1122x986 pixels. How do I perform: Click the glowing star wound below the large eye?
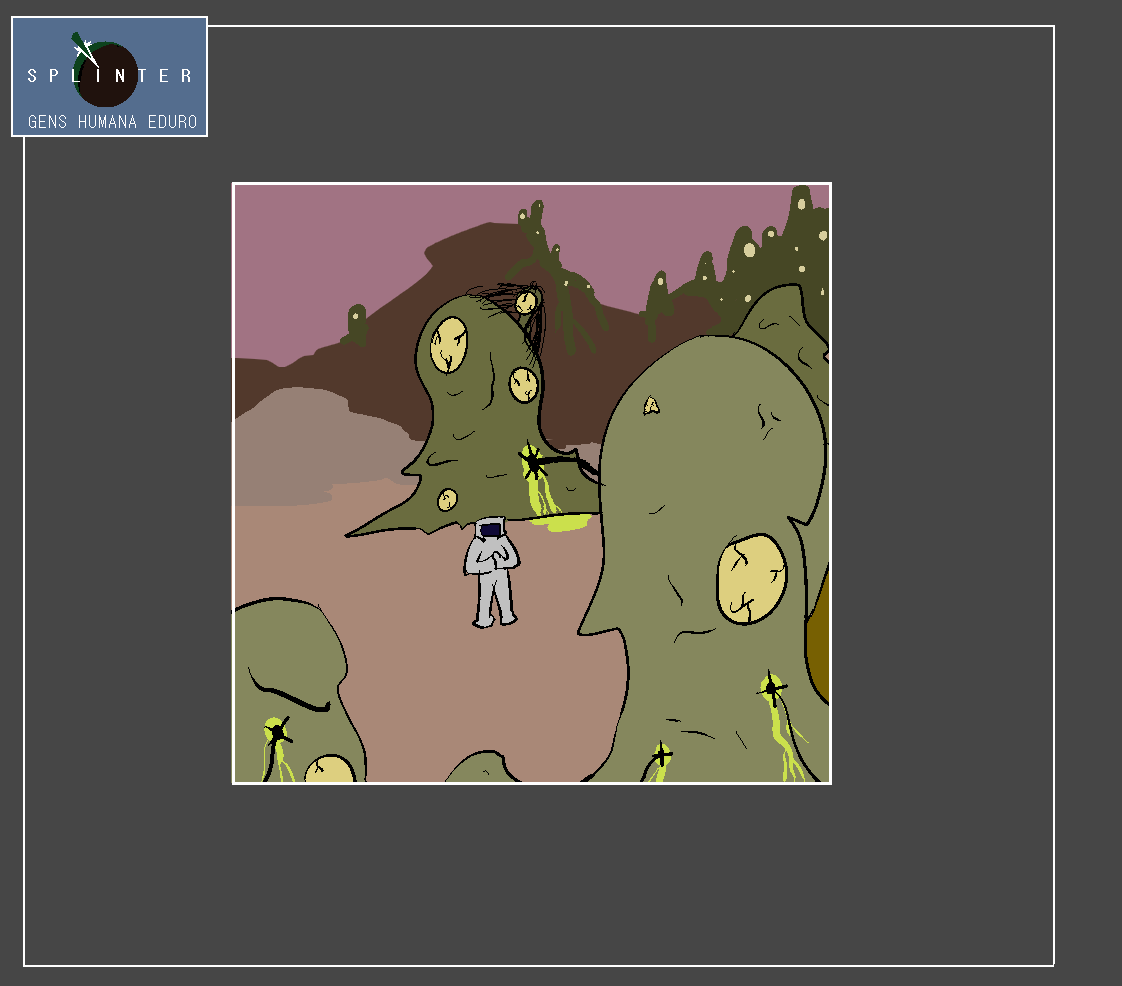[771, 688]
